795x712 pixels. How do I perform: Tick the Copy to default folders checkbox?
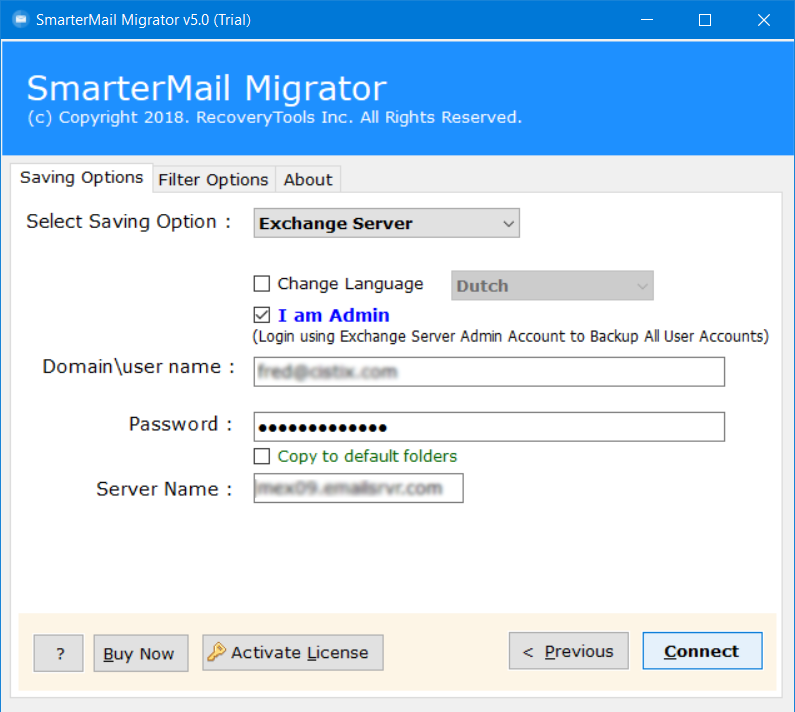[x=262, y=456]
